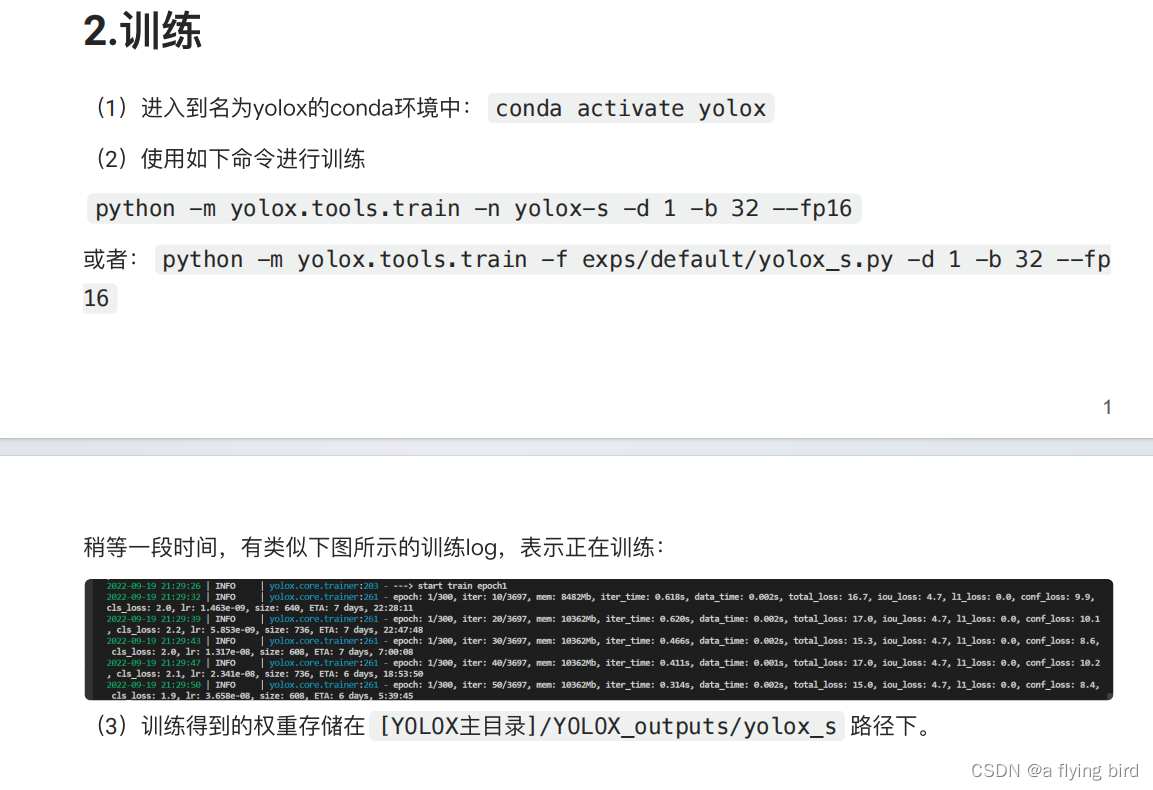This screenshot has width=1153, height=790.
Task: Click the 或者 label before second command
Action: [107, 259]
